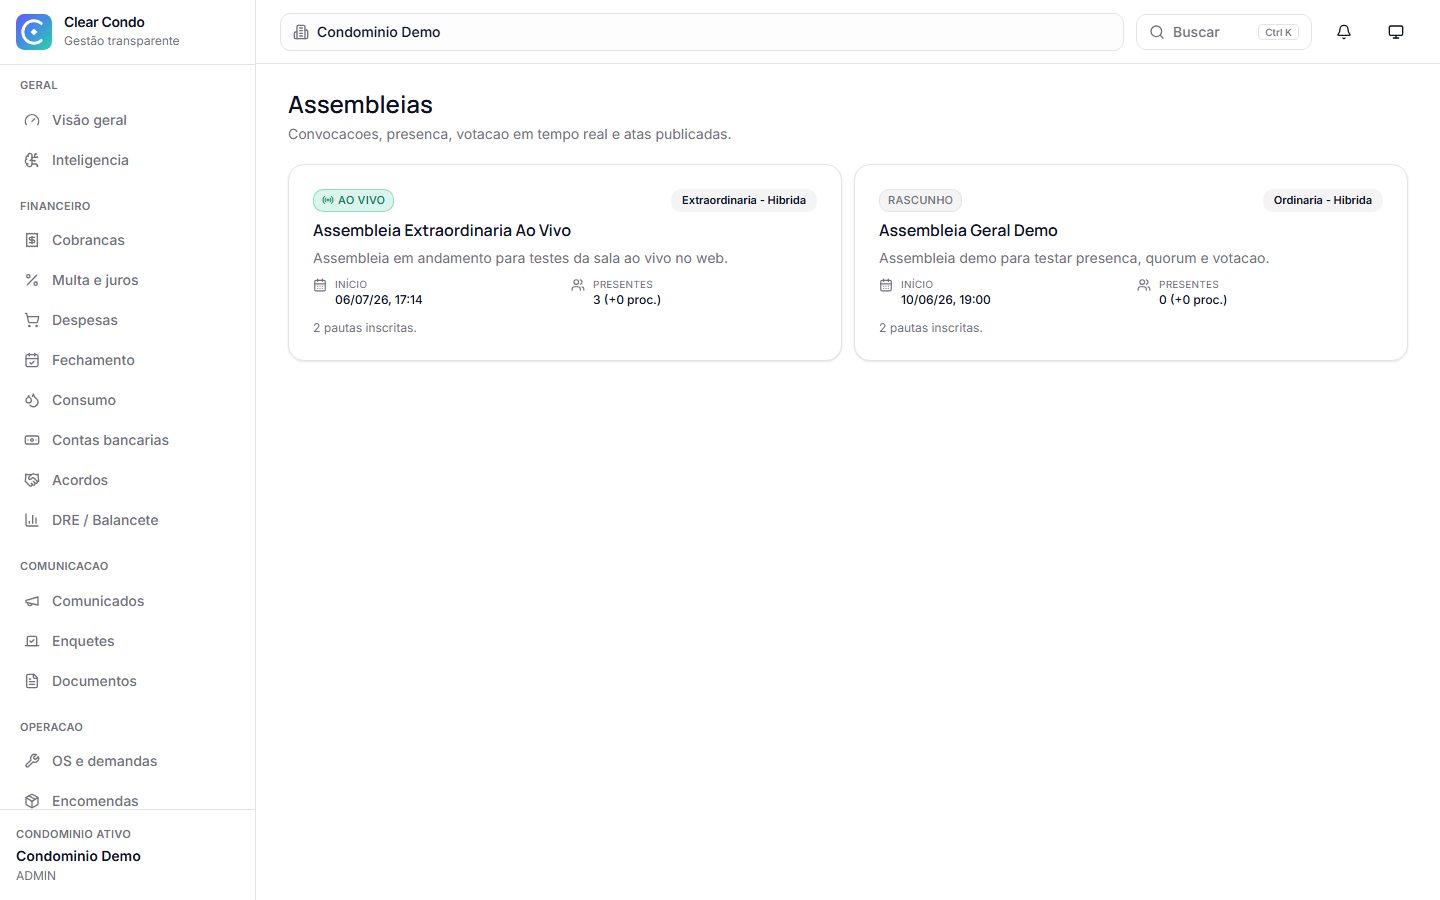1440x900 pixels.
Task: Click the Cobrancas dollar icon in sidebar
Action: coord(32,240)
